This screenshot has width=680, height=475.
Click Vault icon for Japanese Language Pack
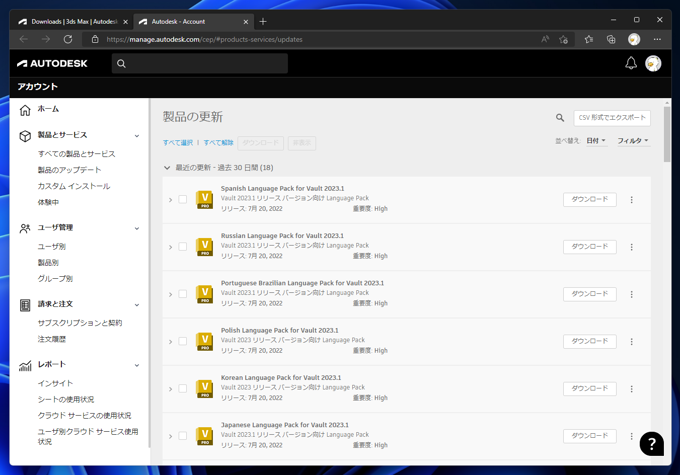pos(204,436)
